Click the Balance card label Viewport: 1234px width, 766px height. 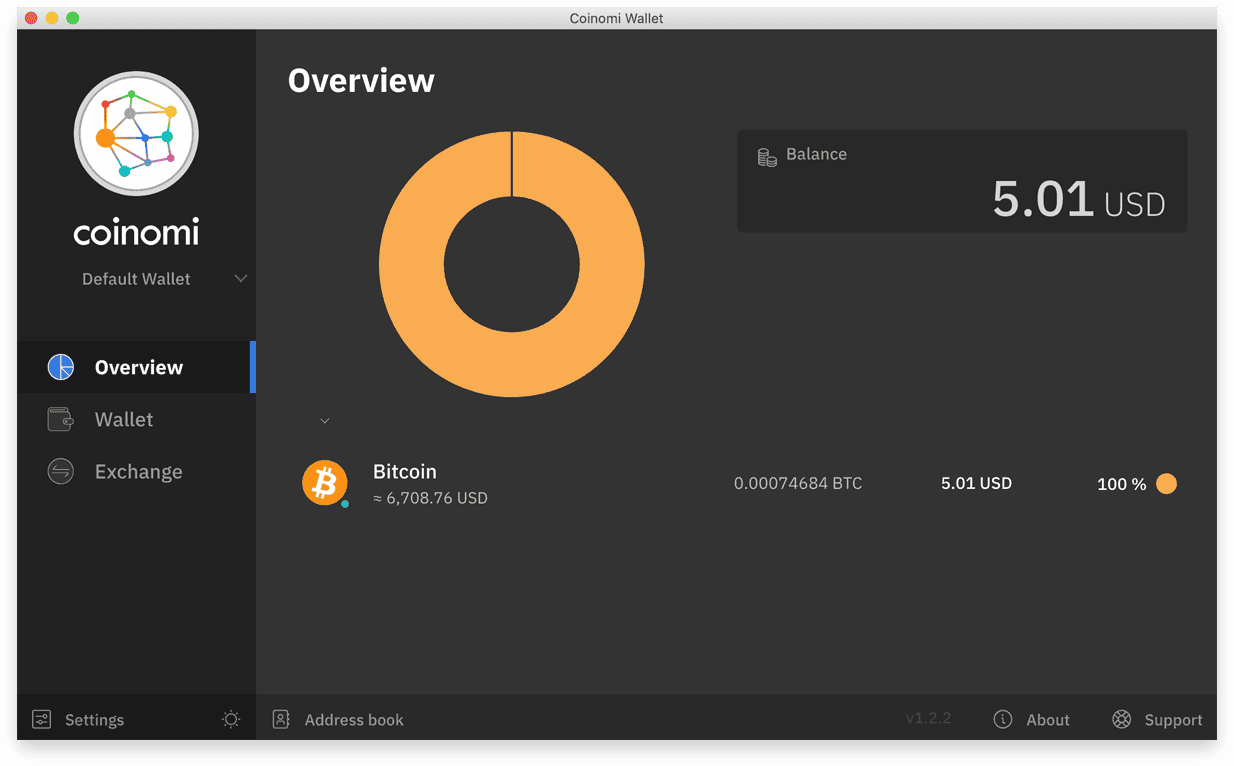816,154
